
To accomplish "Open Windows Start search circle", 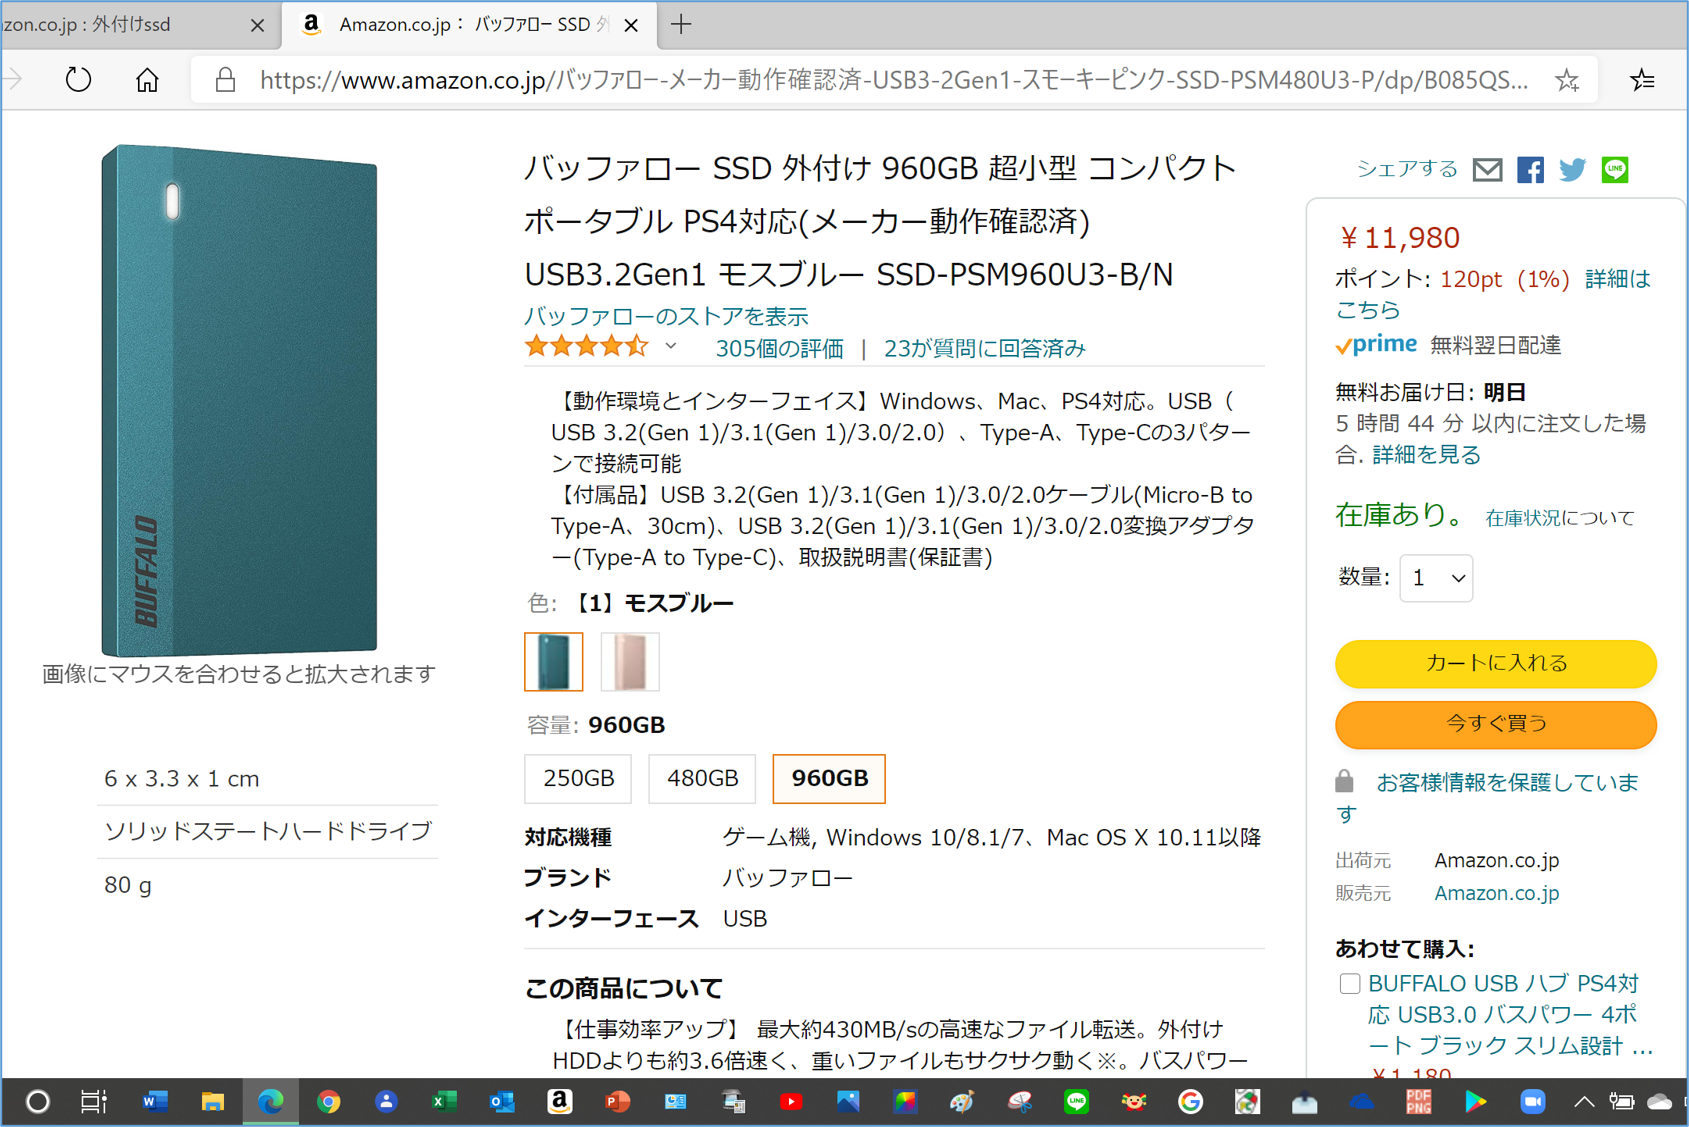I will click(x=37, y=1102).
